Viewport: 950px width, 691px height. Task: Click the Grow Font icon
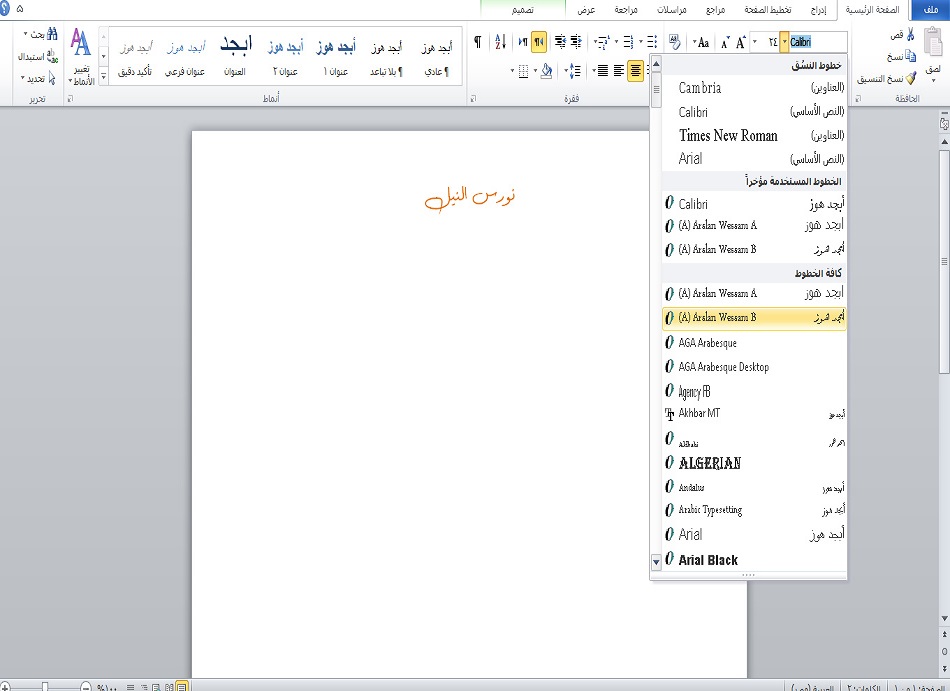tap(741, 42)
